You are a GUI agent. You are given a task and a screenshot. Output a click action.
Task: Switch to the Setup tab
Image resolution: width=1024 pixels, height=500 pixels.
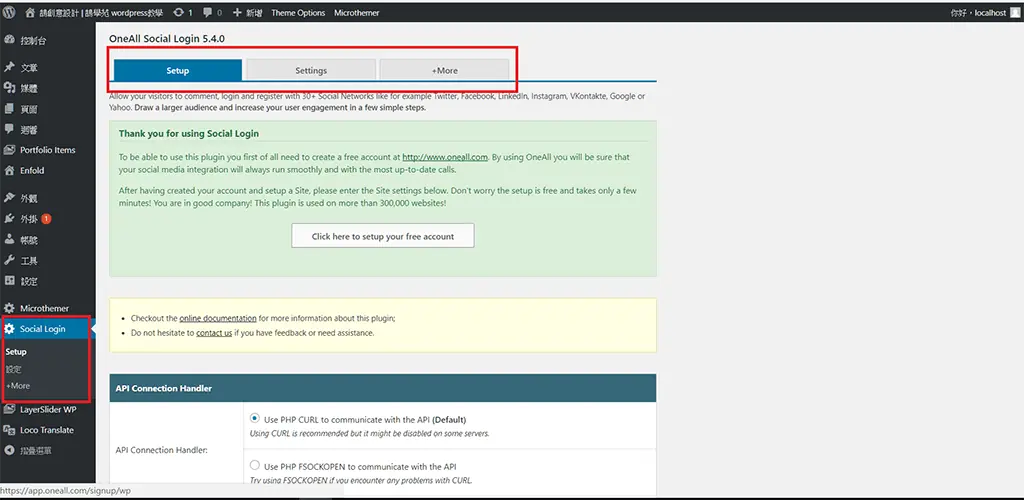pyautogui.click(x=178, y=70)
